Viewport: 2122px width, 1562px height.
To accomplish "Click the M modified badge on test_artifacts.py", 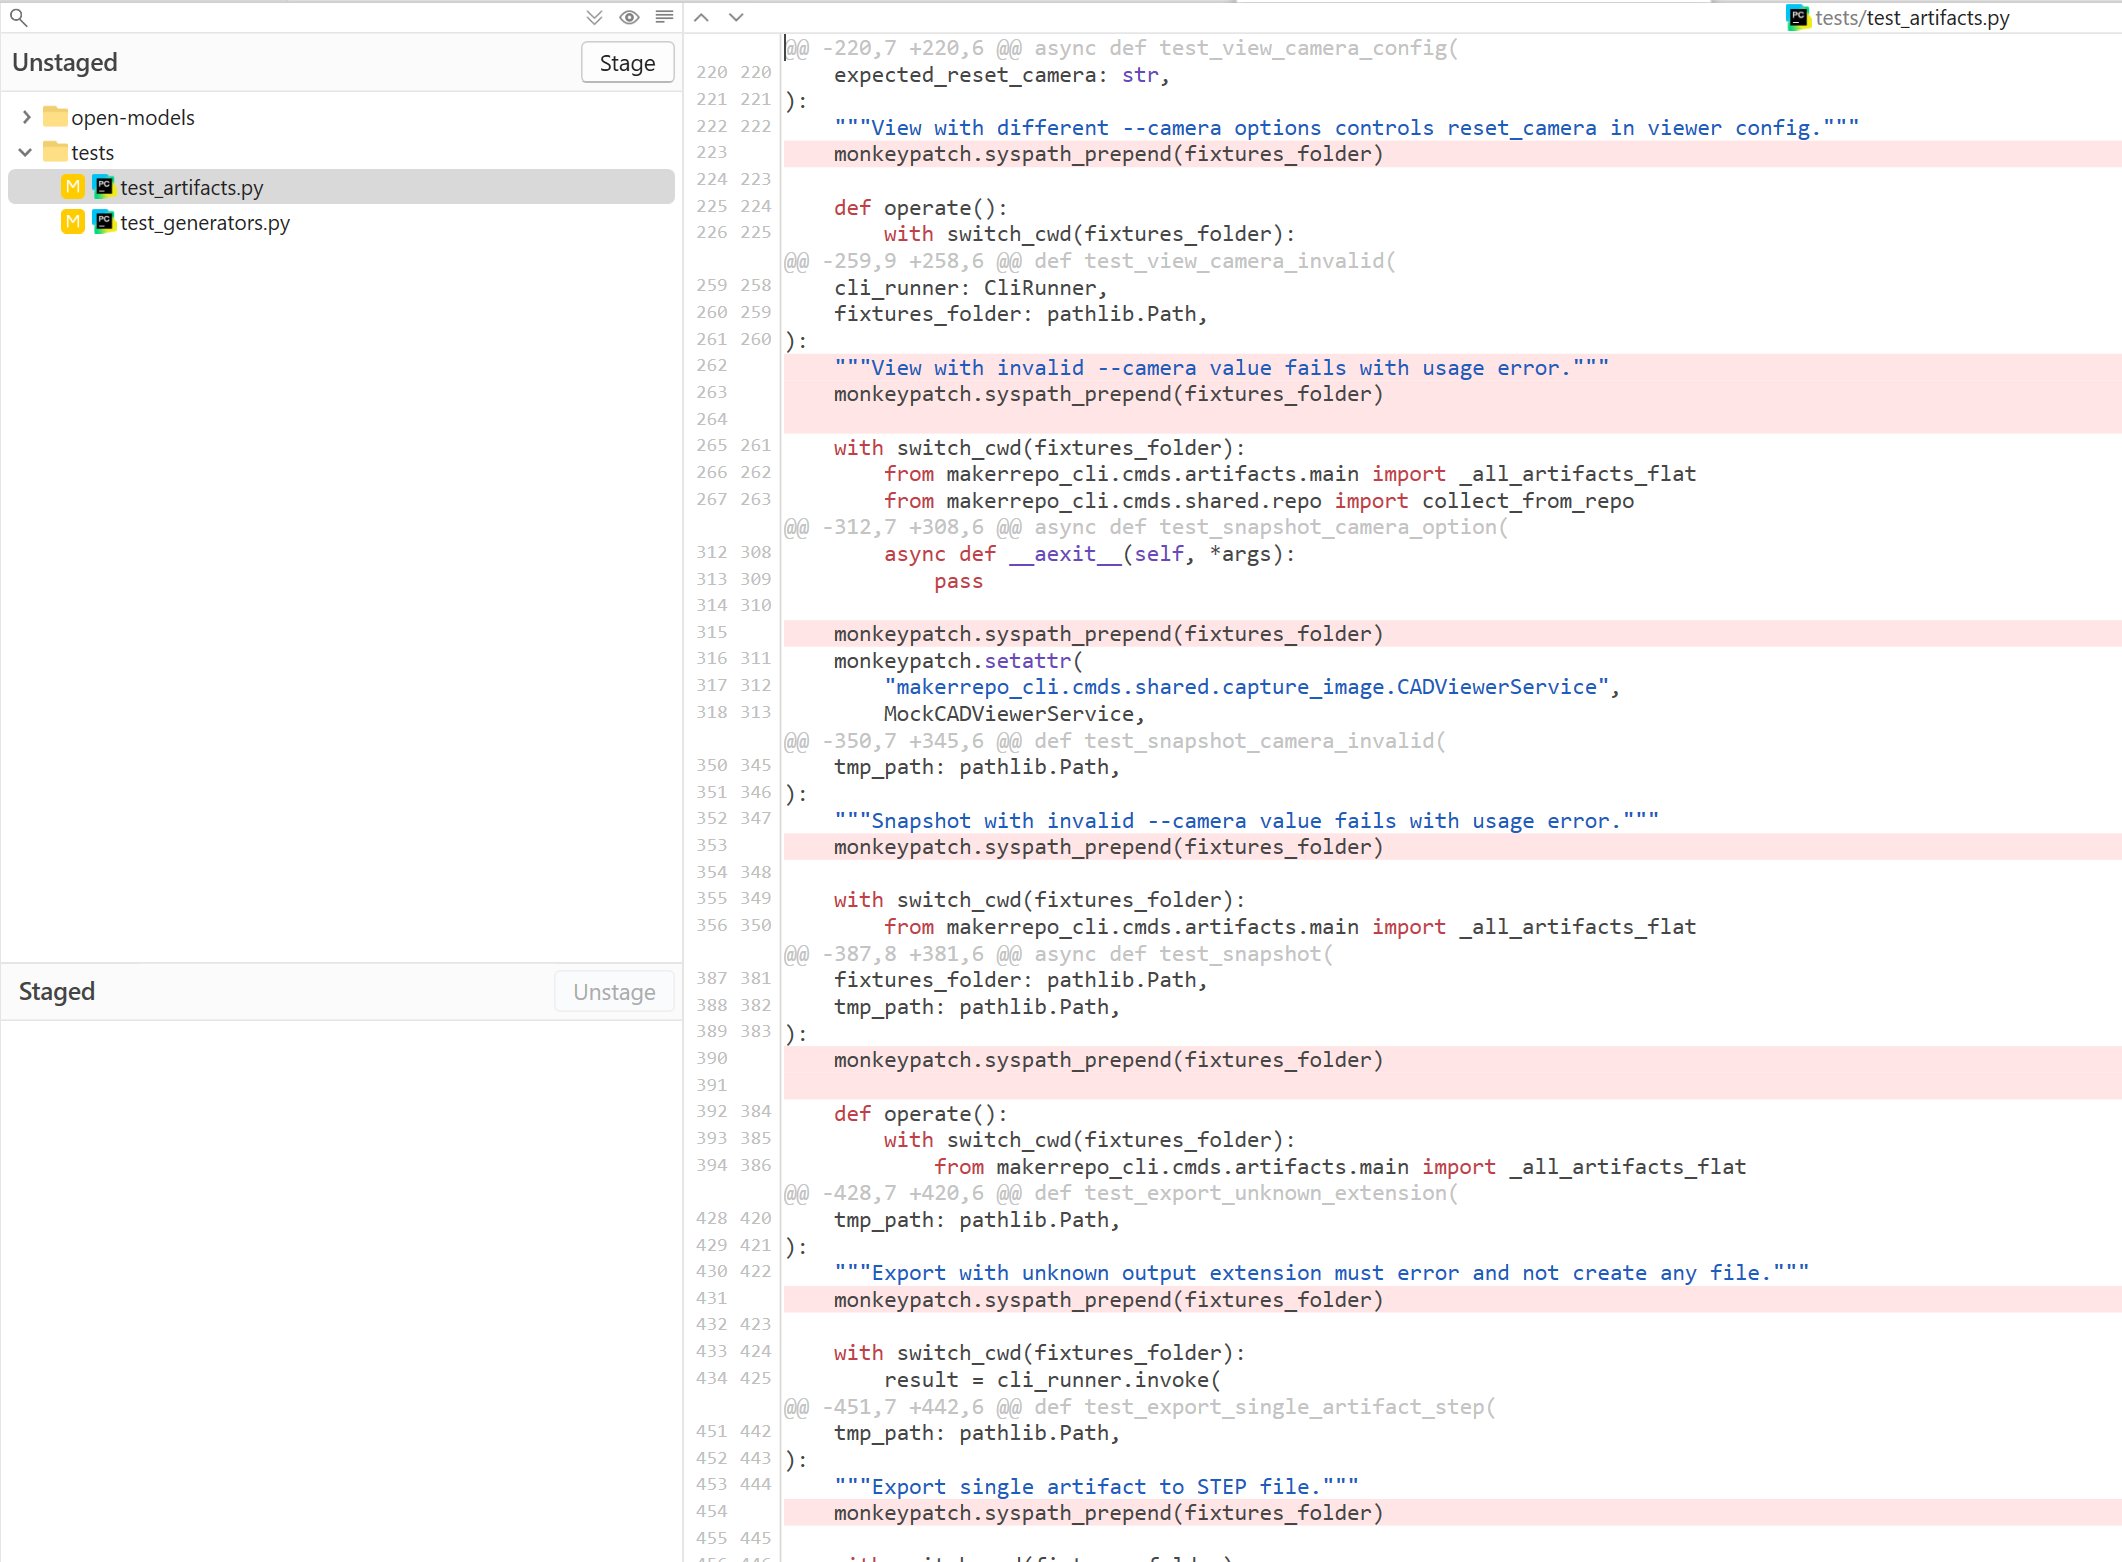I will (x=71, y=186).
